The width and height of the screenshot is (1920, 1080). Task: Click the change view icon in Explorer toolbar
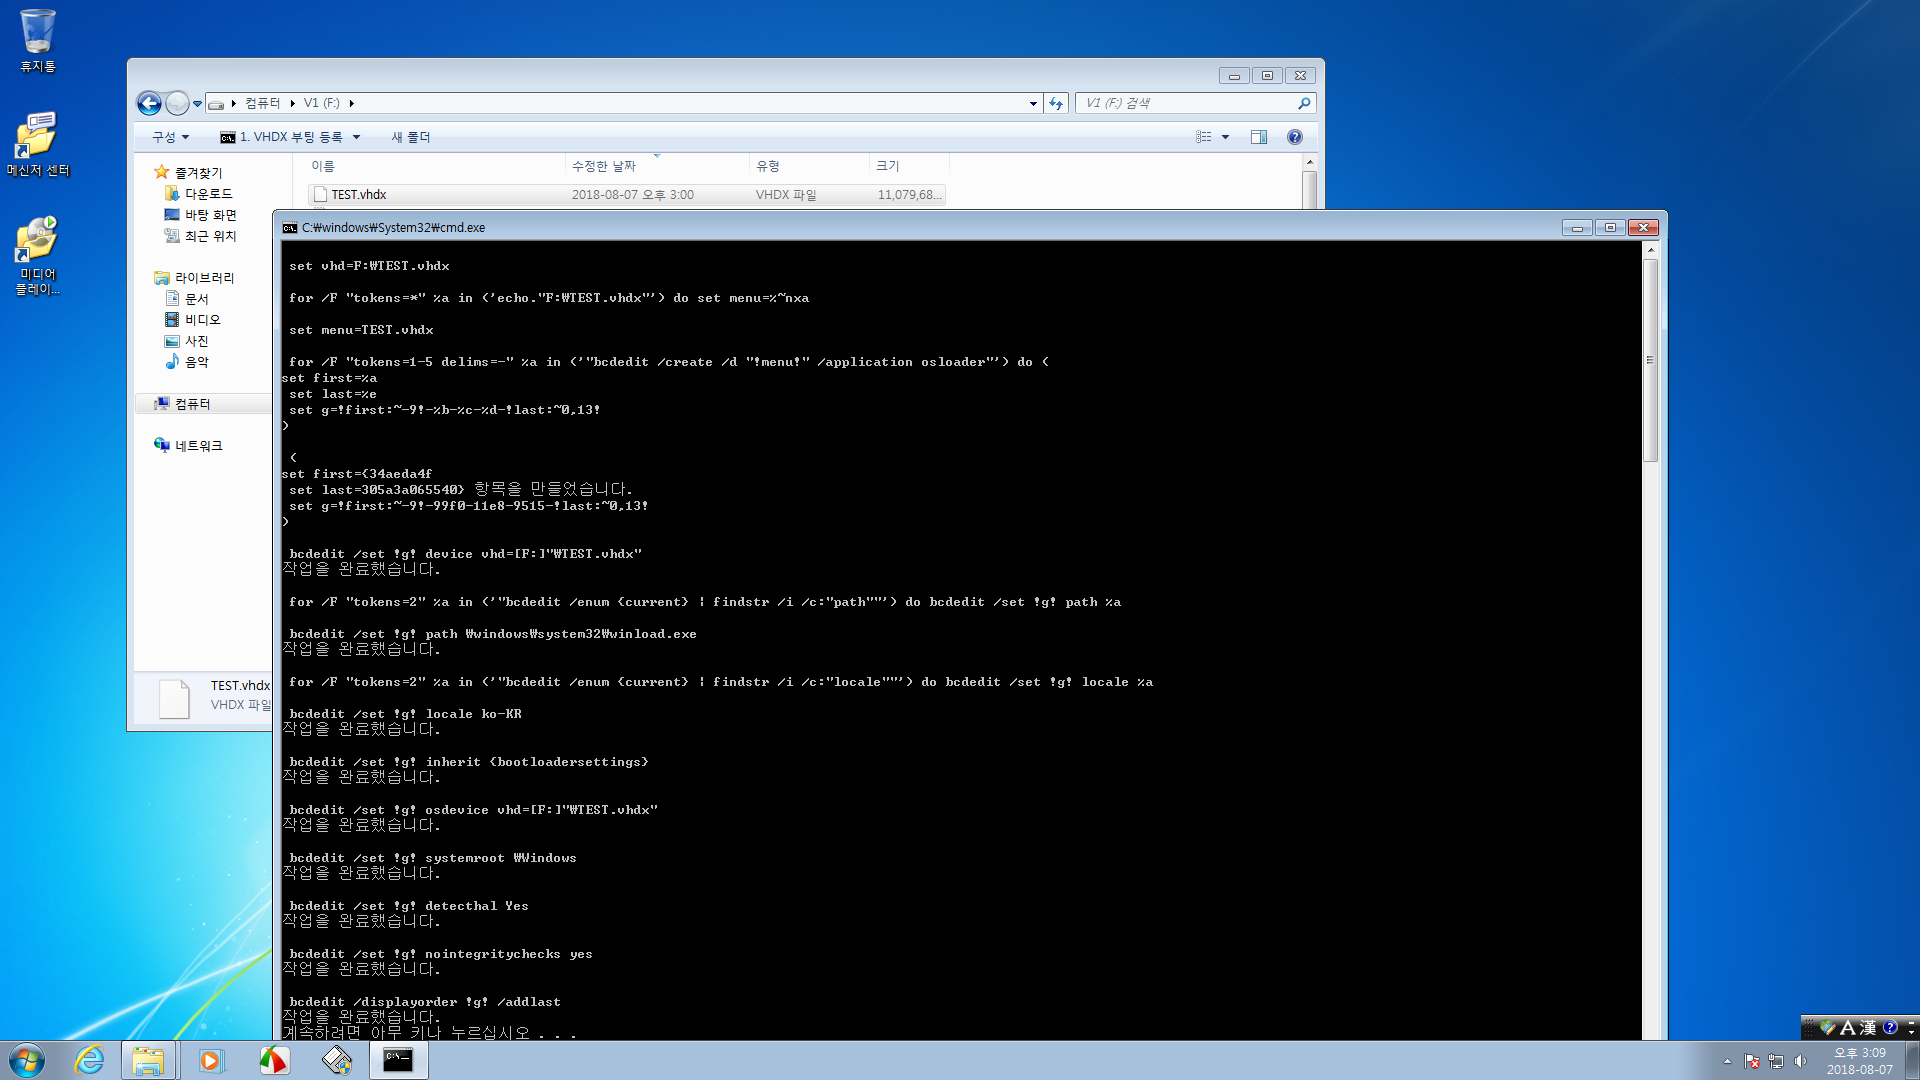tap(1204, 137)
